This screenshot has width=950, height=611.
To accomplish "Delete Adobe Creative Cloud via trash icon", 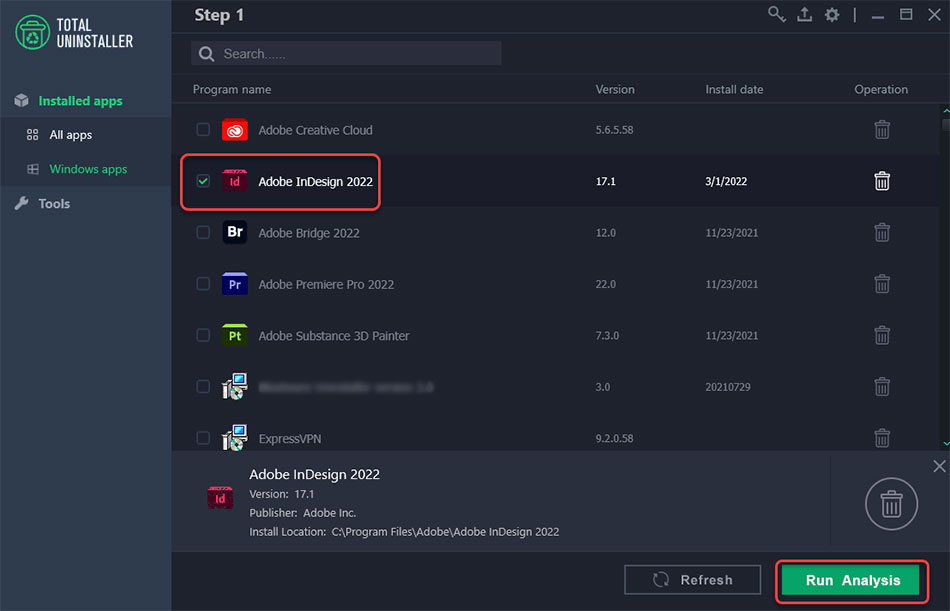I will point(882,129).
